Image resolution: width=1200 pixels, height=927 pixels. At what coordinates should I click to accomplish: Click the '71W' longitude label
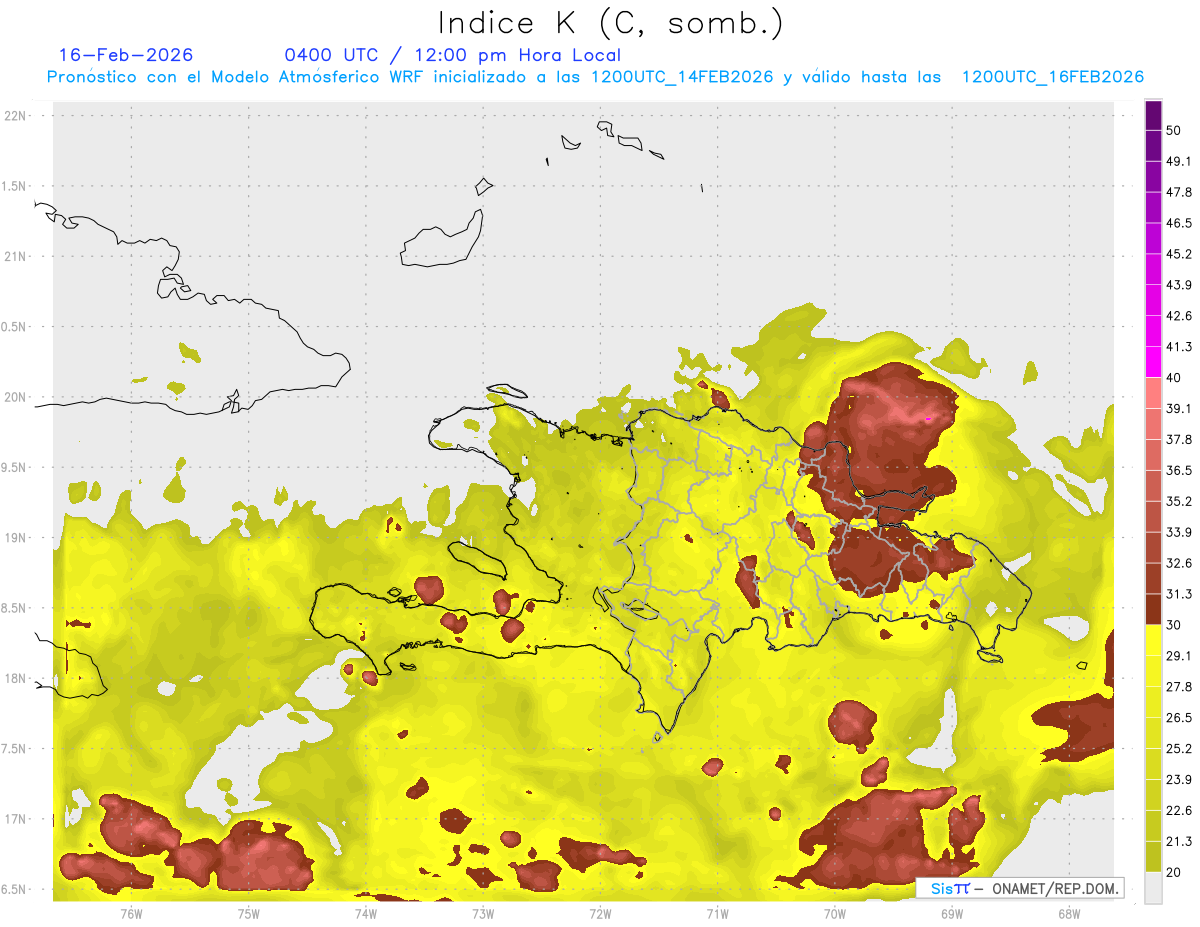pos(717,914)
